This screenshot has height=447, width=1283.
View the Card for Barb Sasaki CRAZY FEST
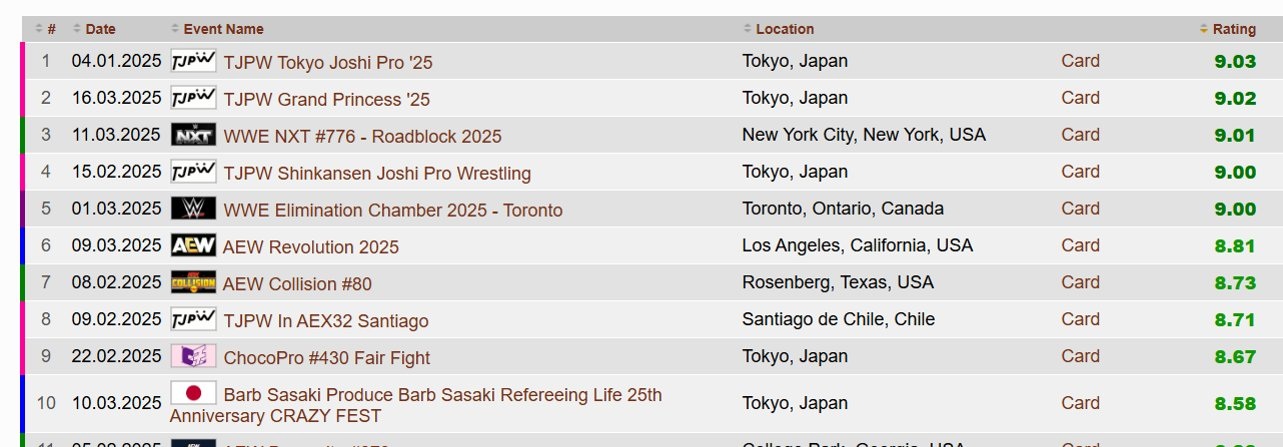click(x=1080, y=403)
